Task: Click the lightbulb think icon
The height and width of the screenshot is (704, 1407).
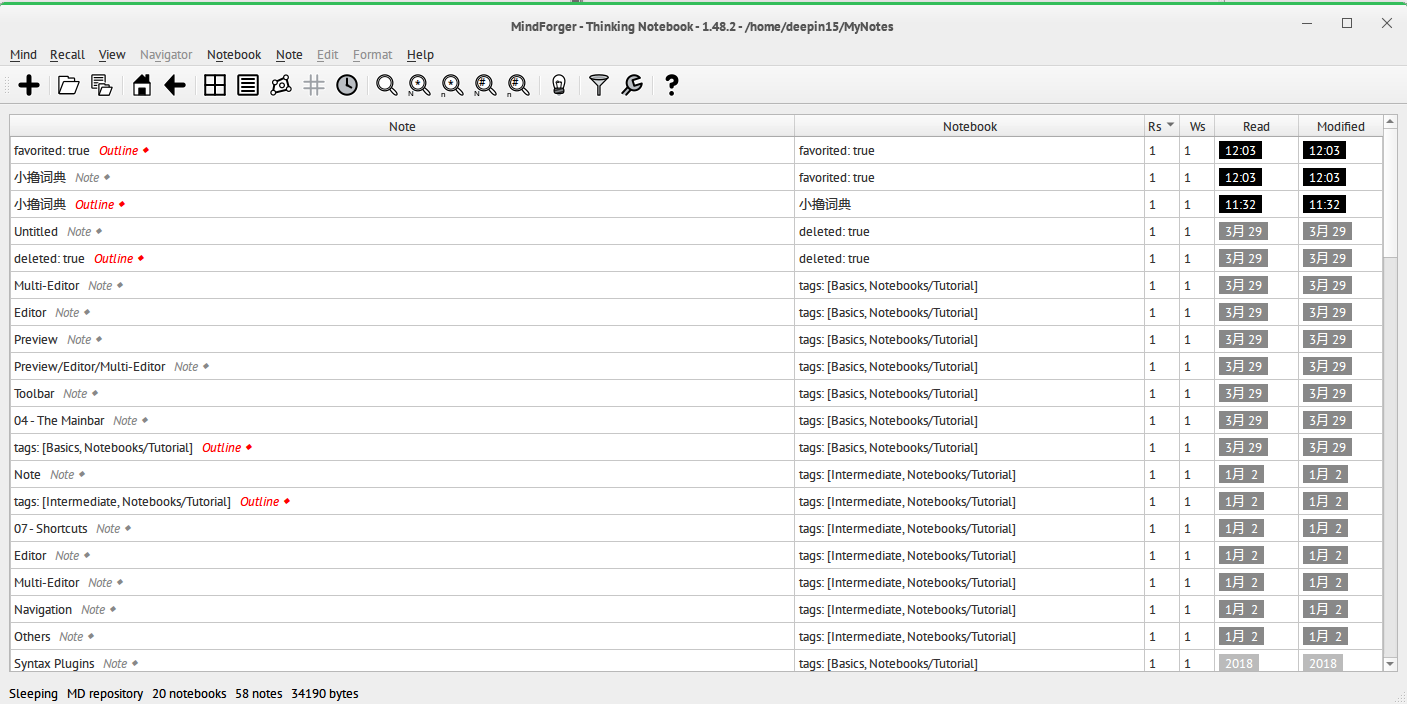Action: pyautogui.click(x=559, y=86)
